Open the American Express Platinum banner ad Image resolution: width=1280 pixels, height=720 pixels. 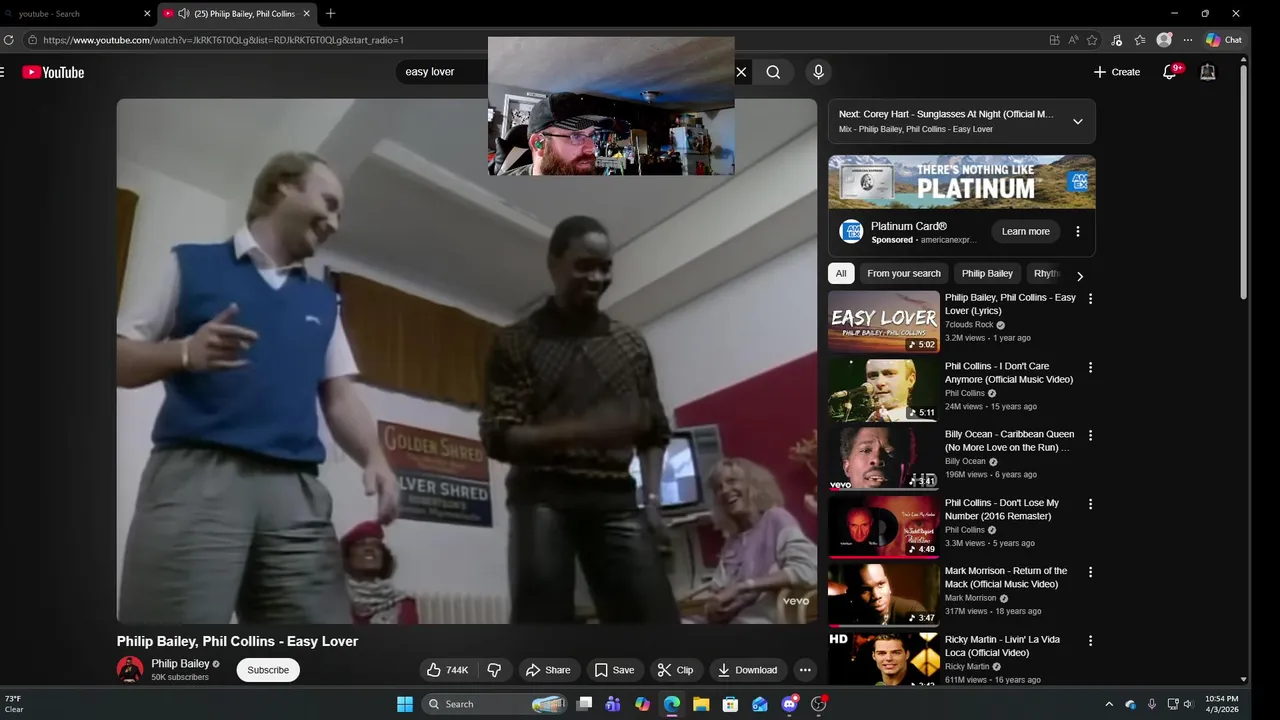(x=962, y=182)
